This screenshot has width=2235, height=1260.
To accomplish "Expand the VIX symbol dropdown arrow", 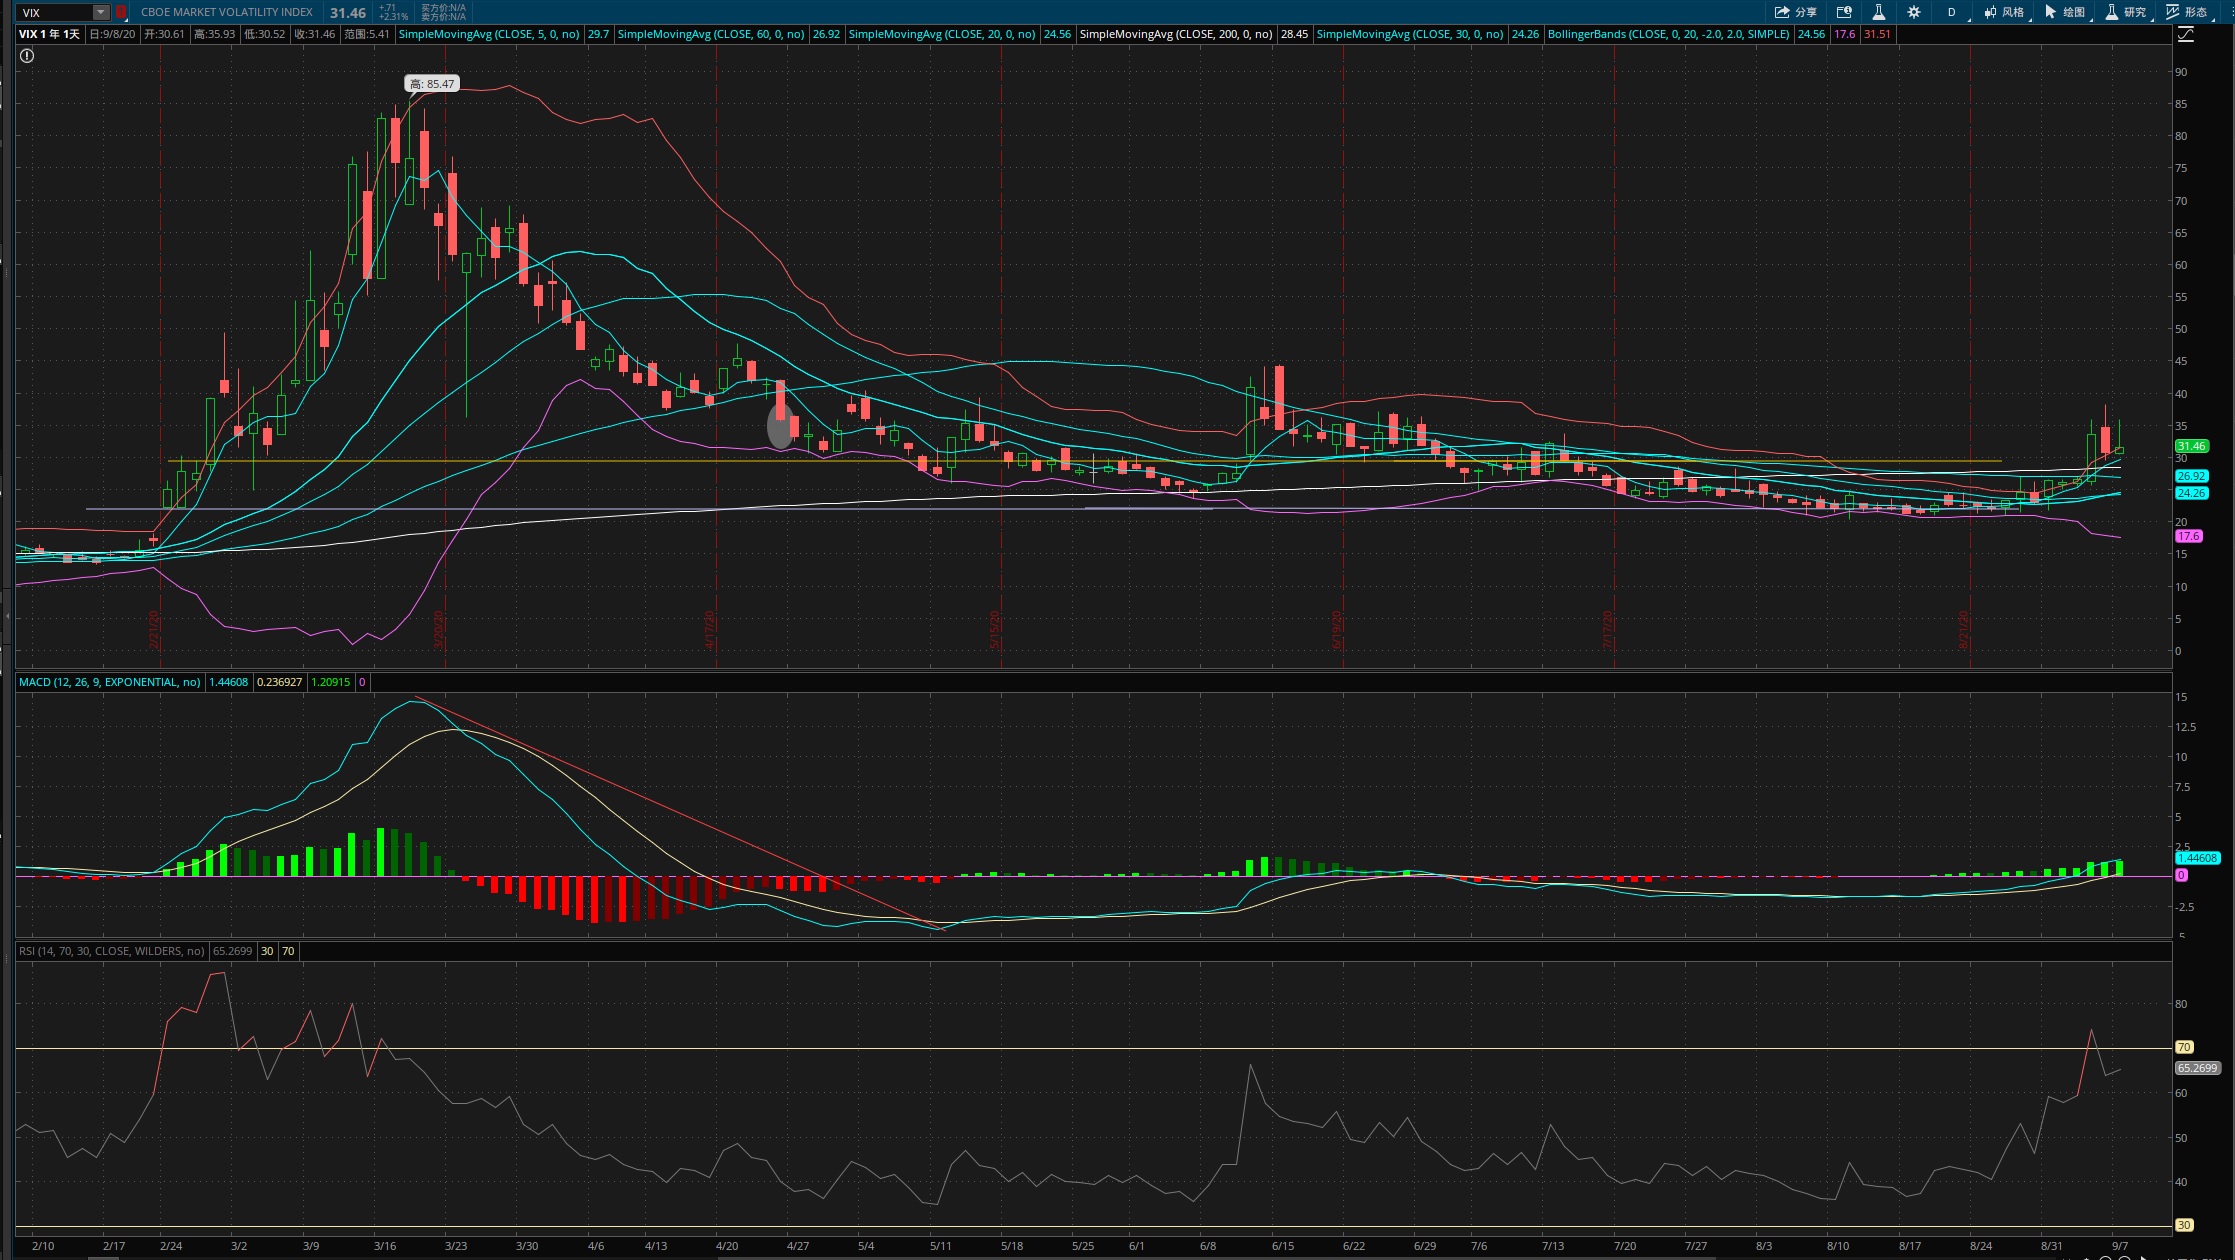I will [101, 12].
